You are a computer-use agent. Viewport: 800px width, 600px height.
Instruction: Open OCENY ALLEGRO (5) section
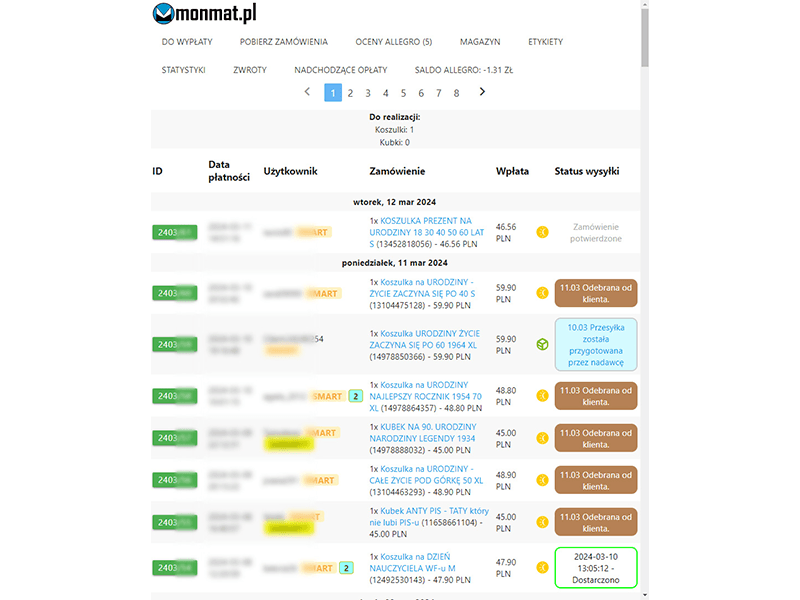[x=394, y=42]
